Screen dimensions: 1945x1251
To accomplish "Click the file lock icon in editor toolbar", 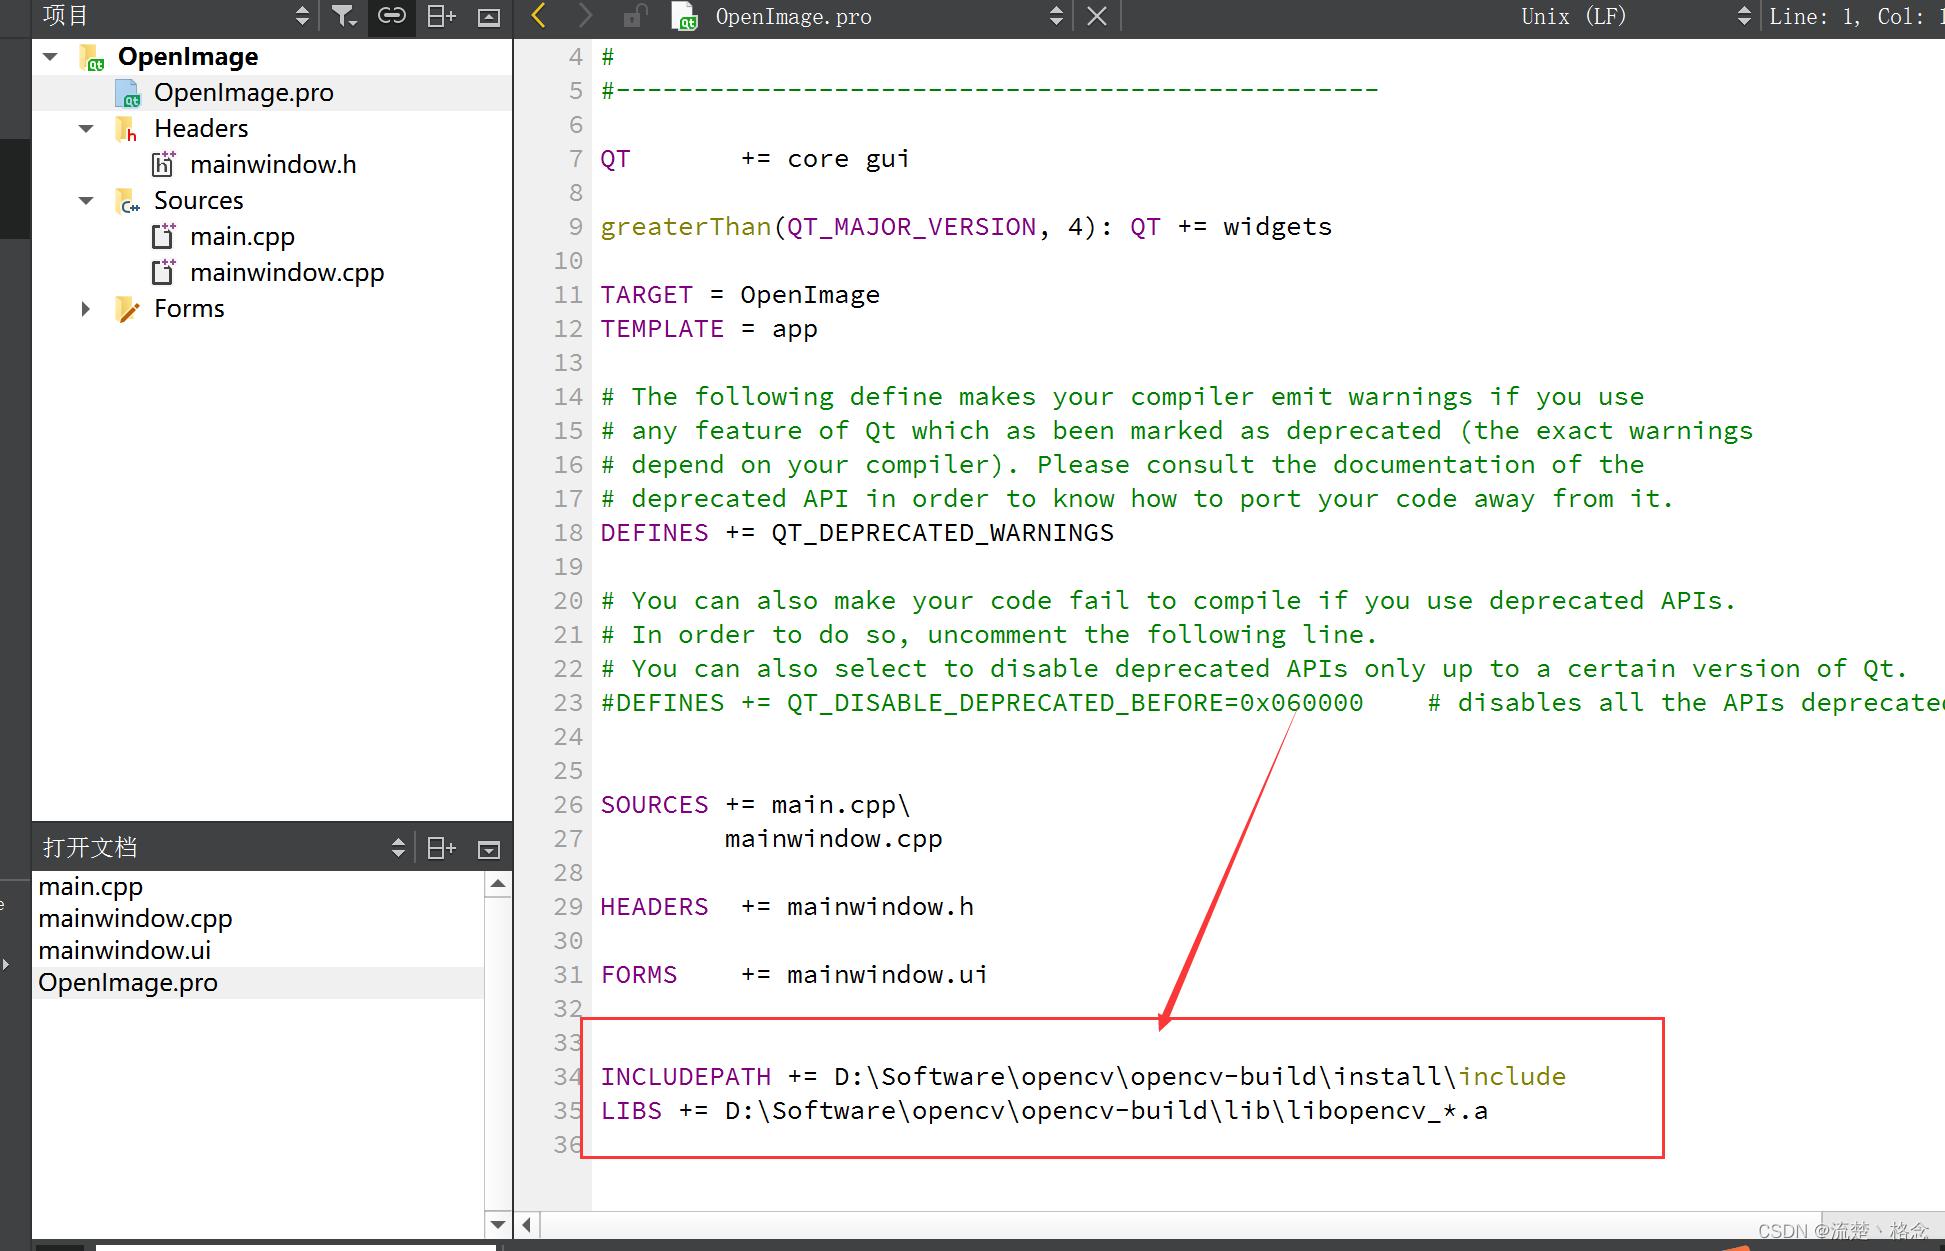I will coord(634,16).
